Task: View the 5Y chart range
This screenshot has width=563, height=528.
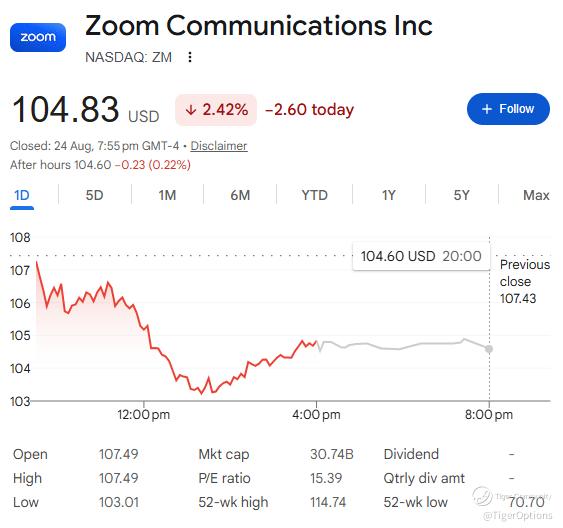Action: point(462,195)
